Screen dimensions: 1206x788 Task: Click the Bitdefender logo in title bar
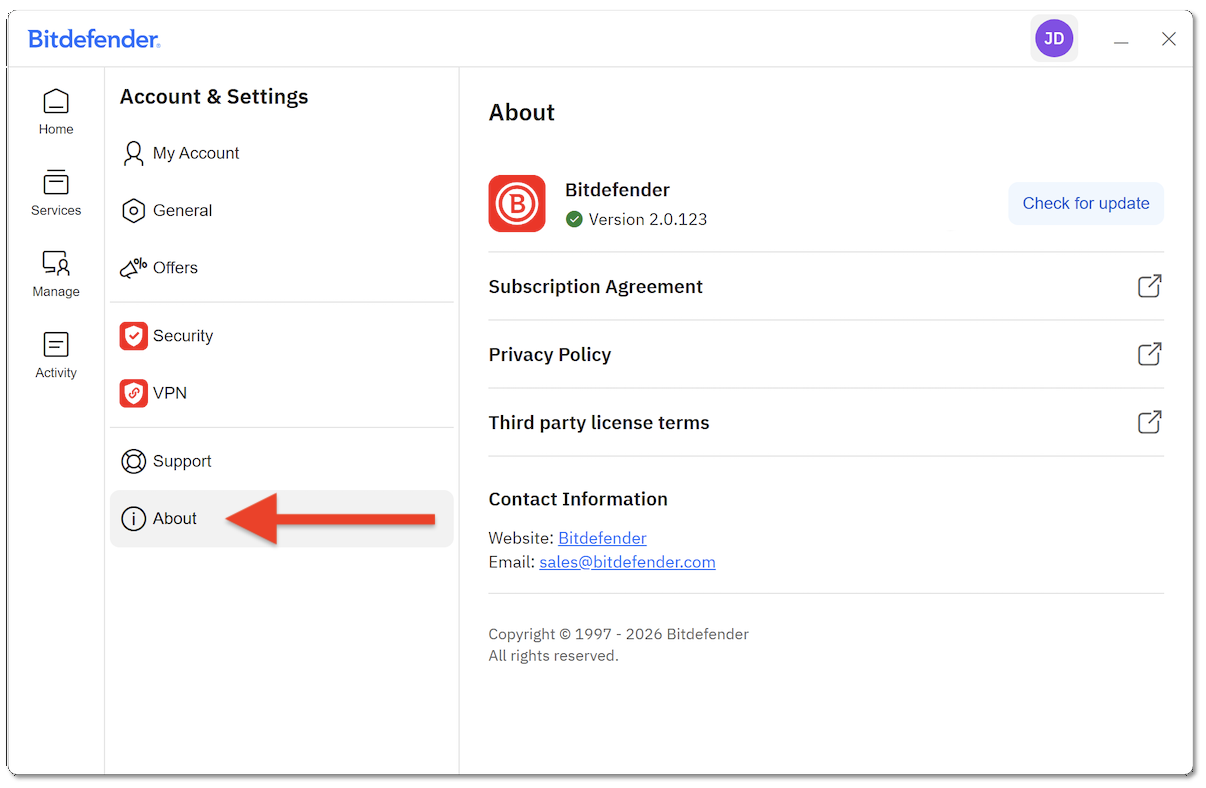[x=94, y=39]
